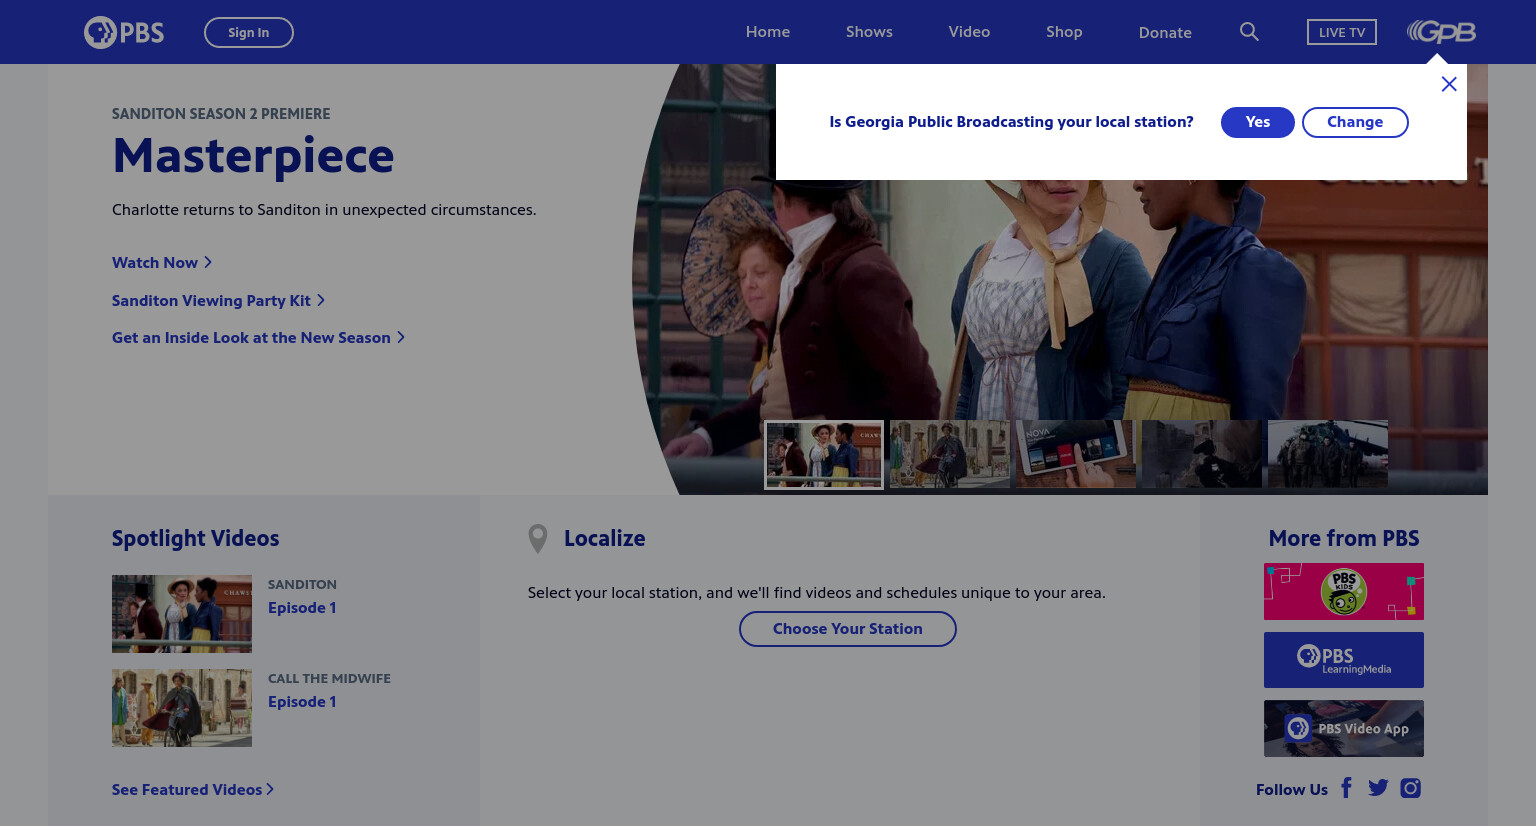Click the Sign In button

(249, 32)
